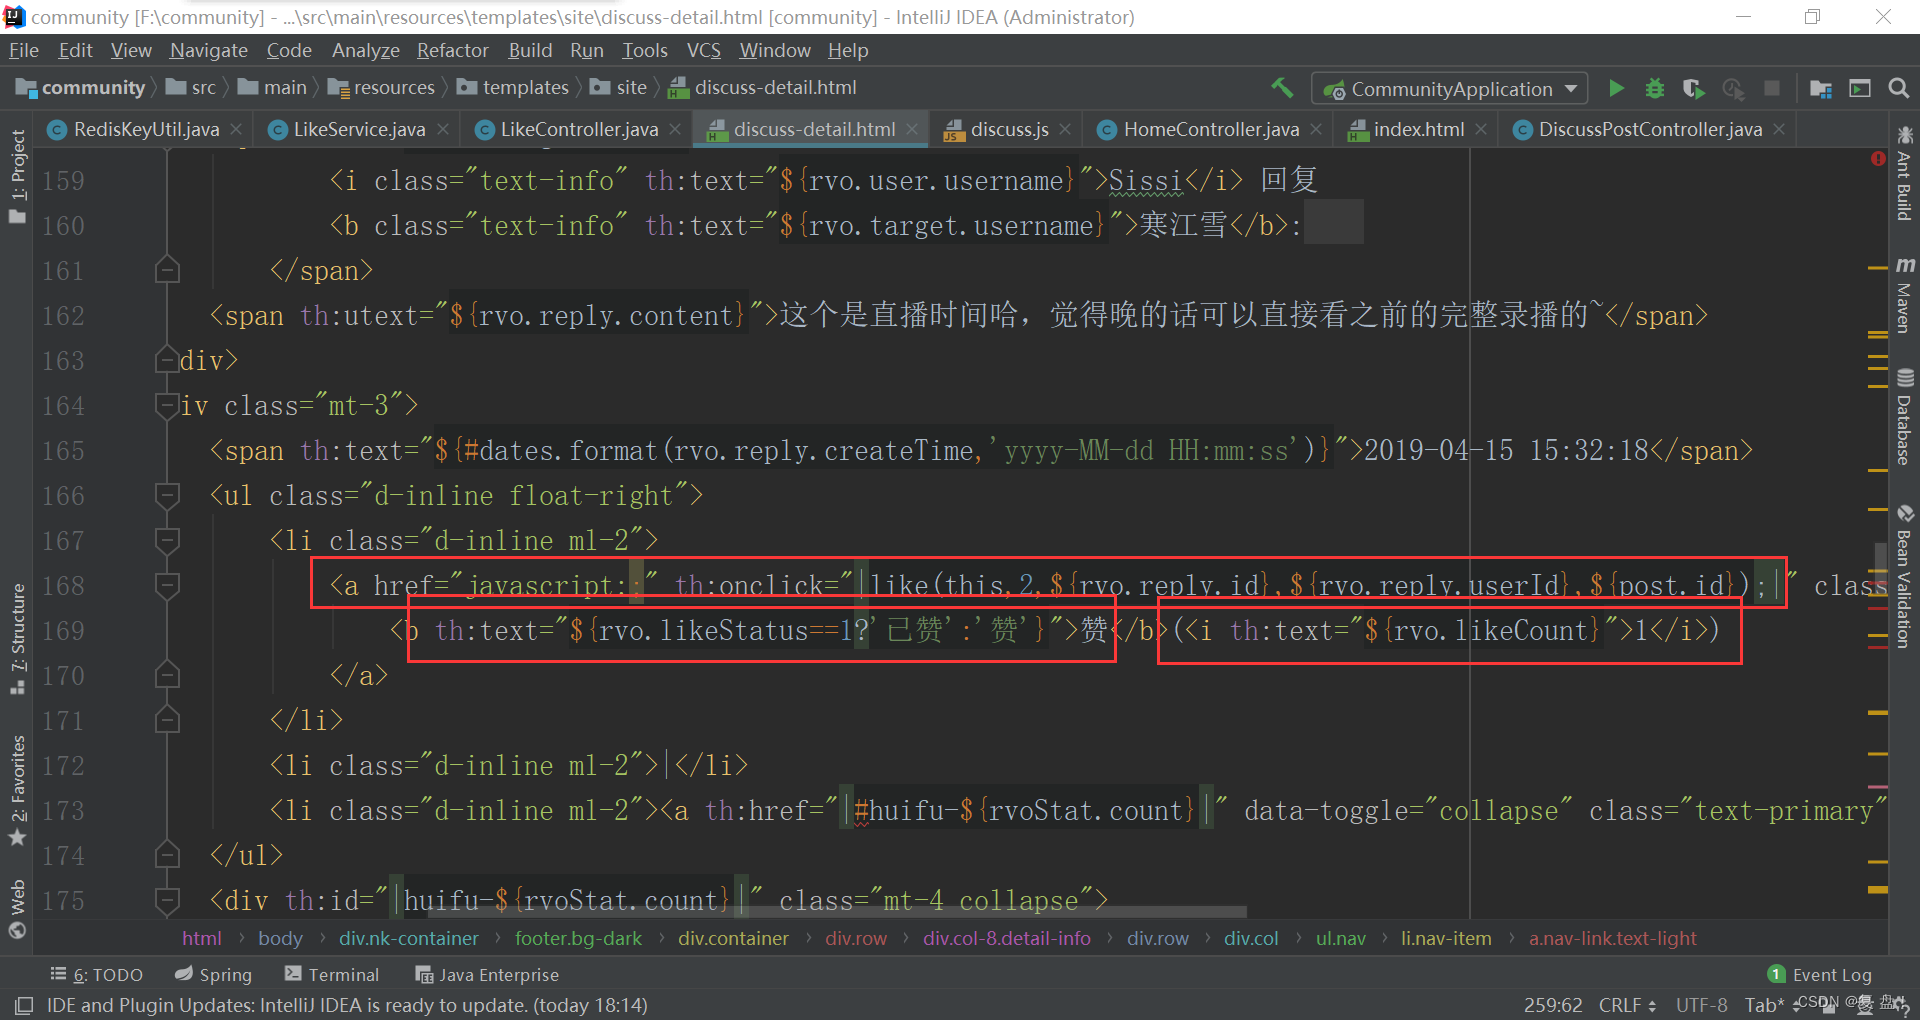
Task: Open the CommunityApplication run configuration dropdown
Action: (x=1449, y=89)
